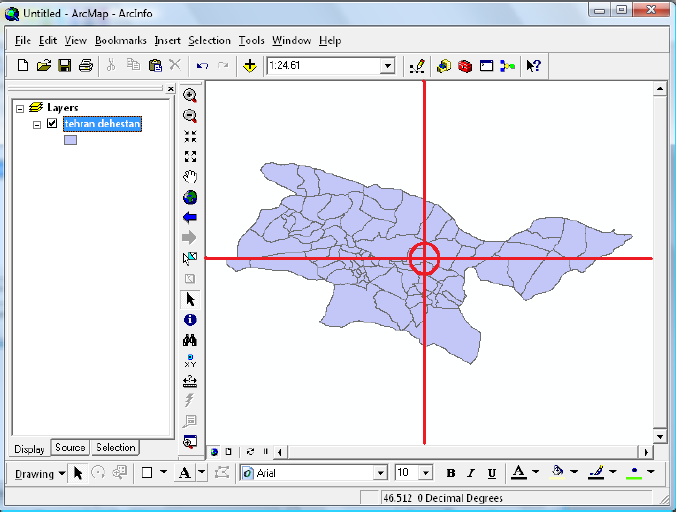Save the map document icon

65,66
